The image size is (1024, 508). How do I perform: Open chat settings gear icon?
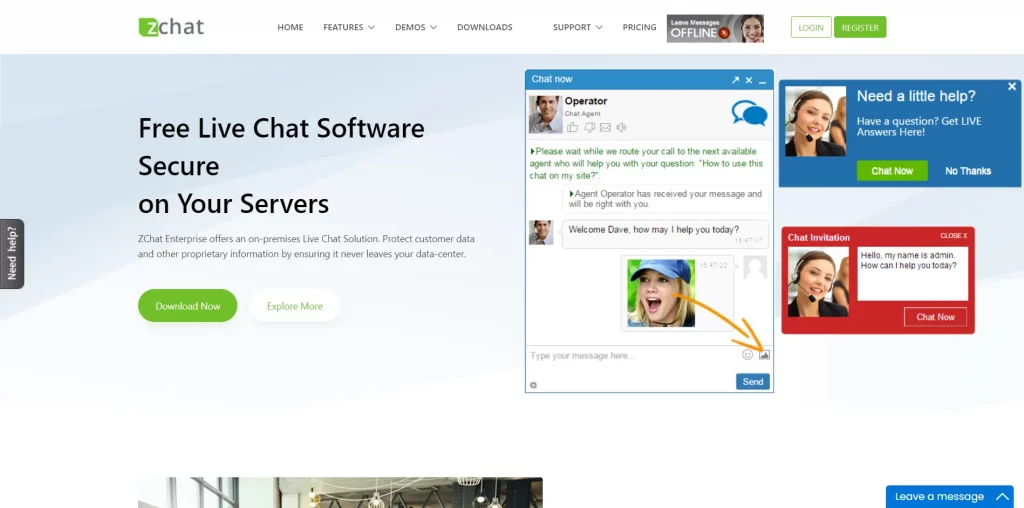[533, 385]
